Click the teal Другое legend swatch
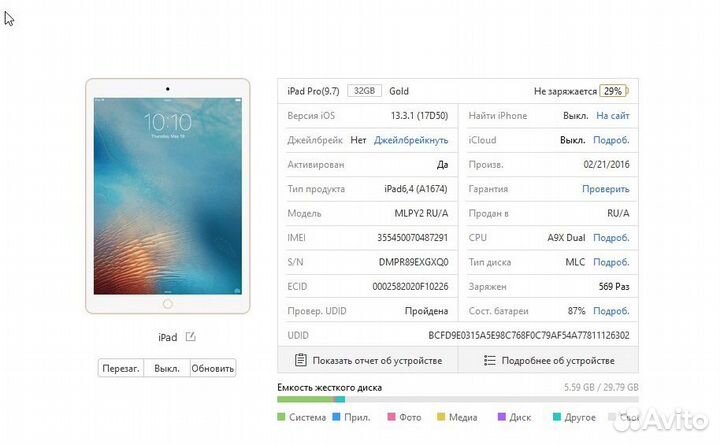The height and width of the screenshot is (445, 720). (x=557, y=417)
